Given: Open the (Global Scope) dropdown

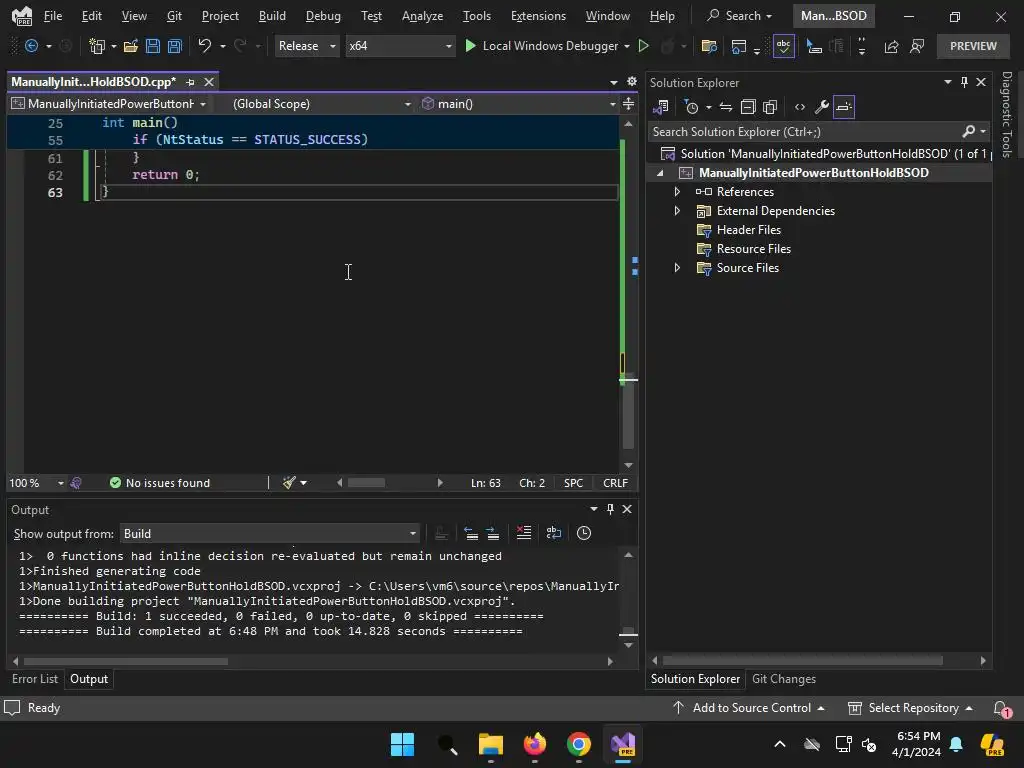Looking at the screenshot, I should point(321,104).
